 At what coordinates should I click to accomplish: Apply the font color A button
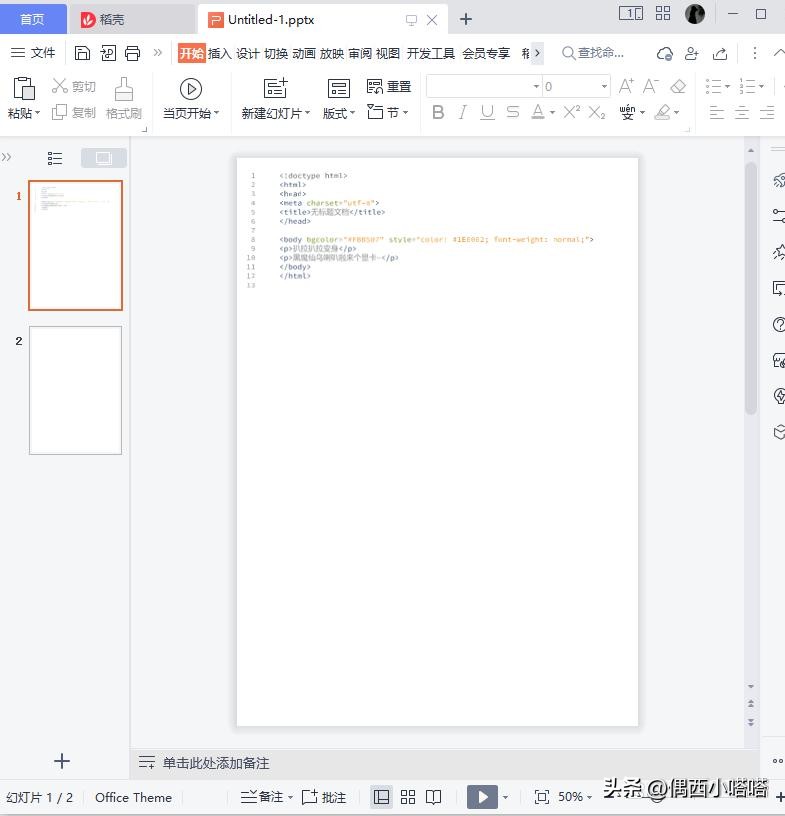point(538,112)
